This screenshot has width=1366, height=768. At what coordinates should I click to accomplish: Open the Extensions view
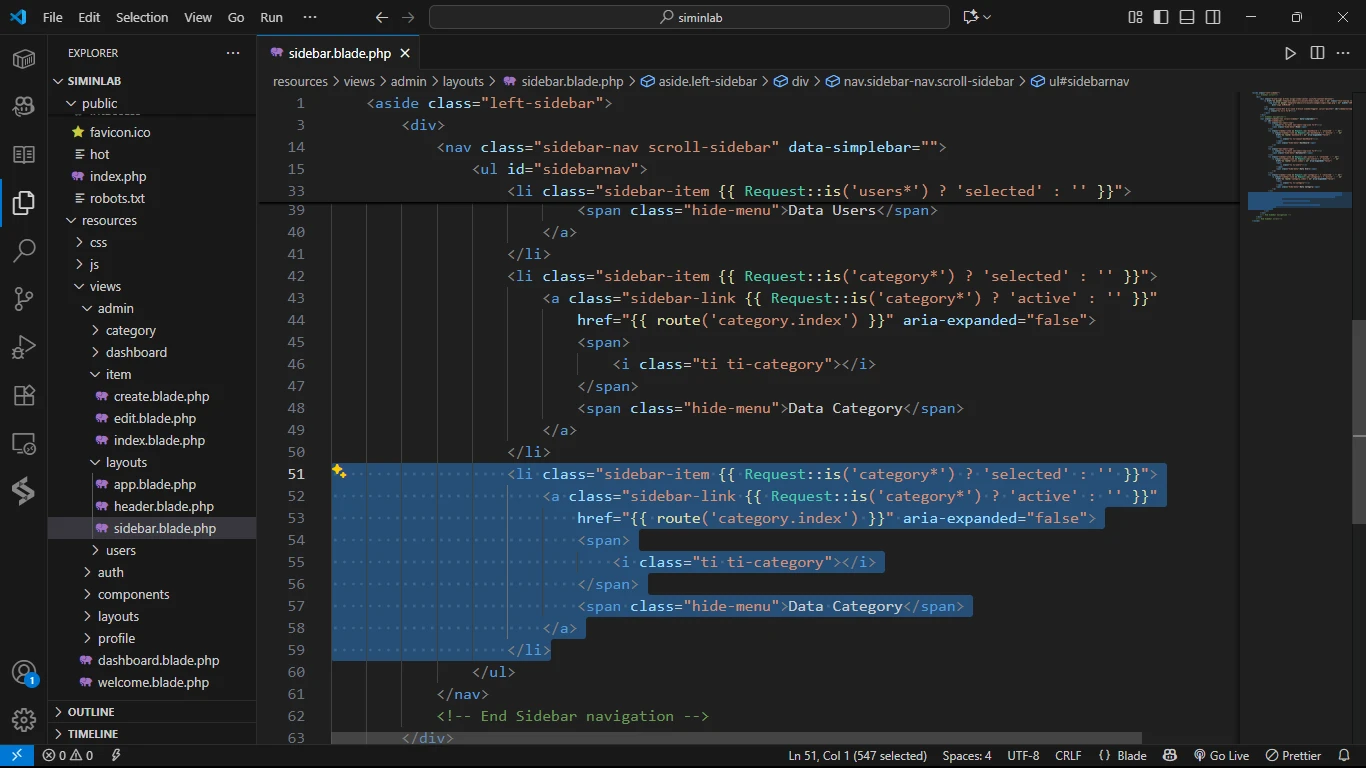[x=24, y=395]
